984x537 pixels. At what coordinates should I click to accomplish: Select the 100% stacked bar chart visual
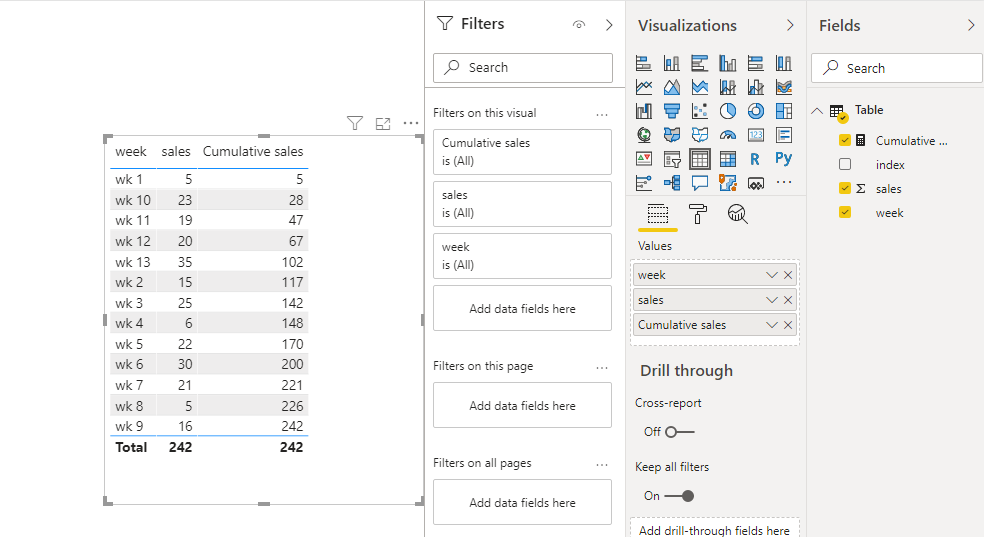[x=756, y=63]
